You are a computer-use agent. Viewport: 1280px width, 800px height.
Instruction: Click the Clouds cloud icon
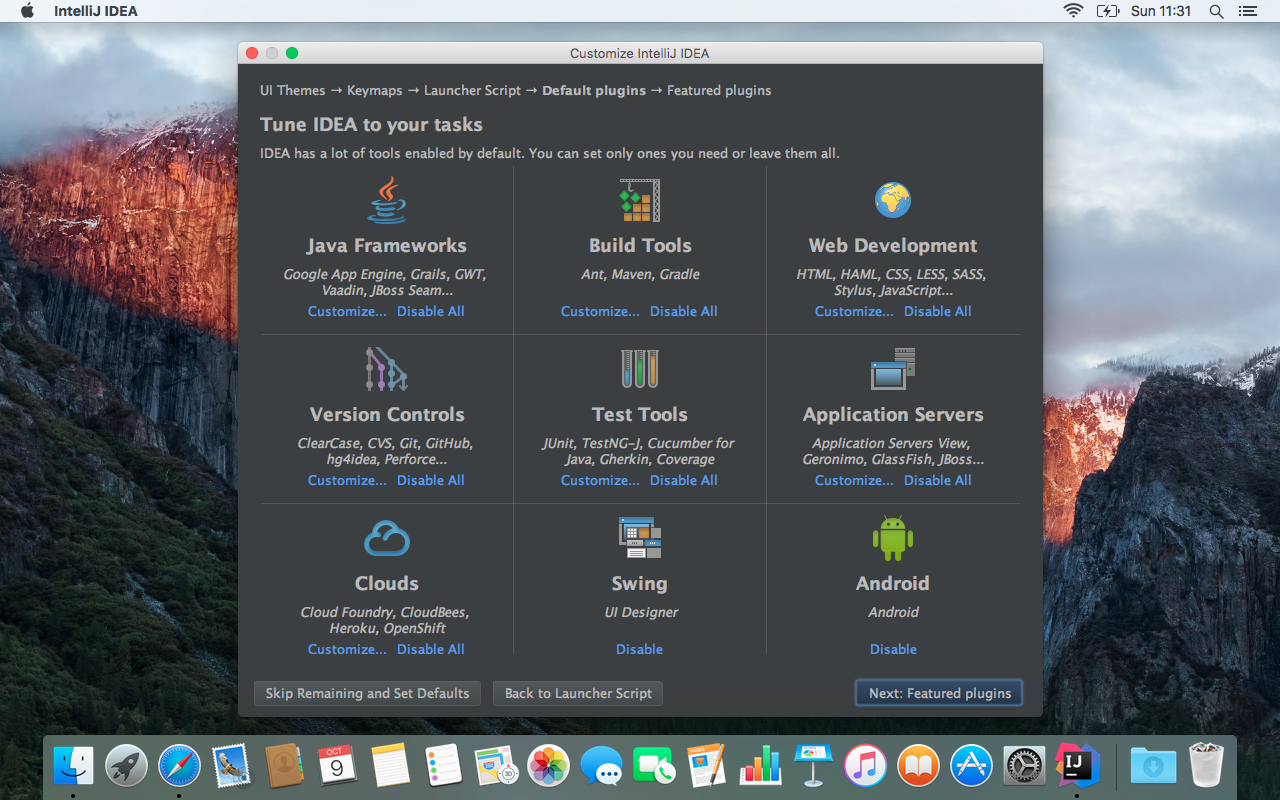[x=387, y=538]
